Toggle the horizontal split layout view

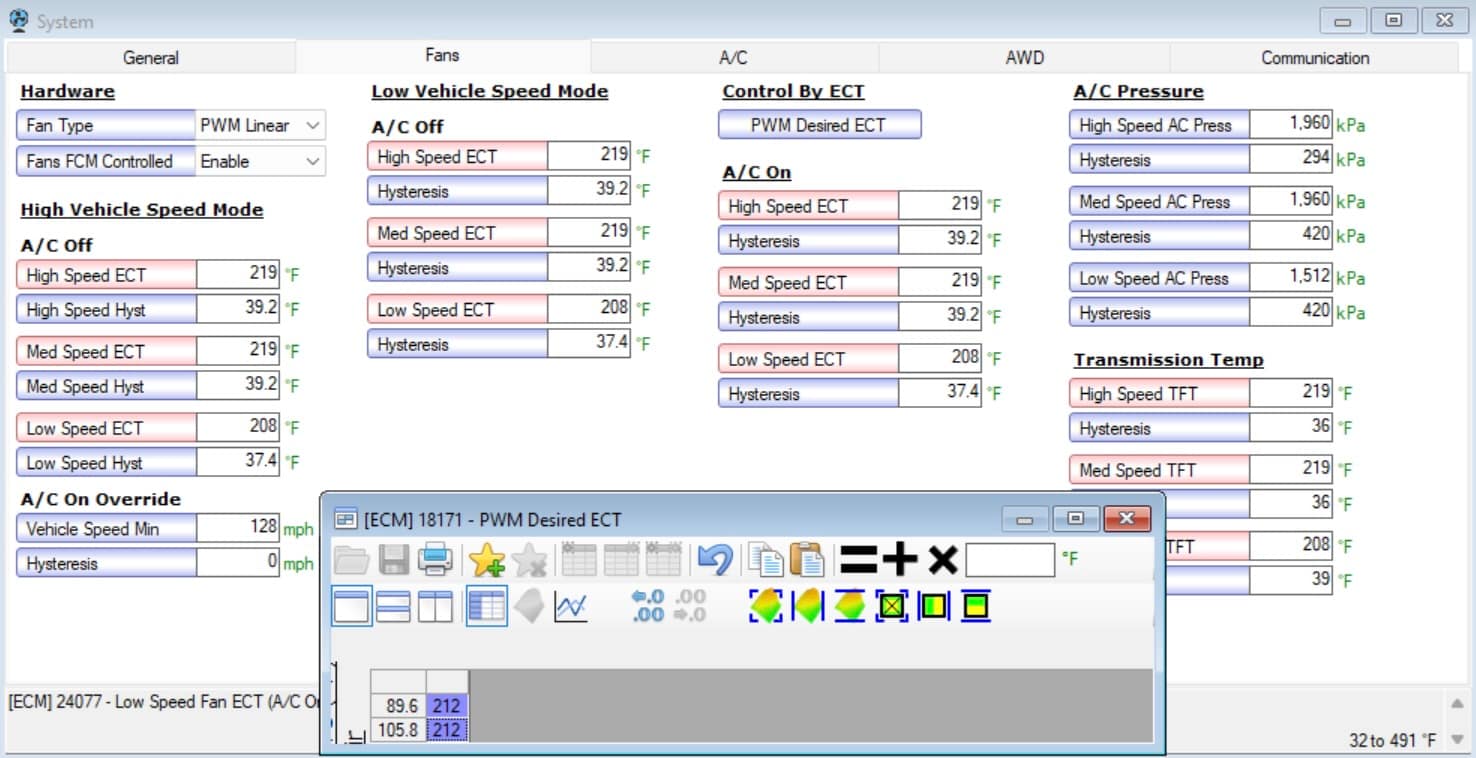click(x=393, y=607)
